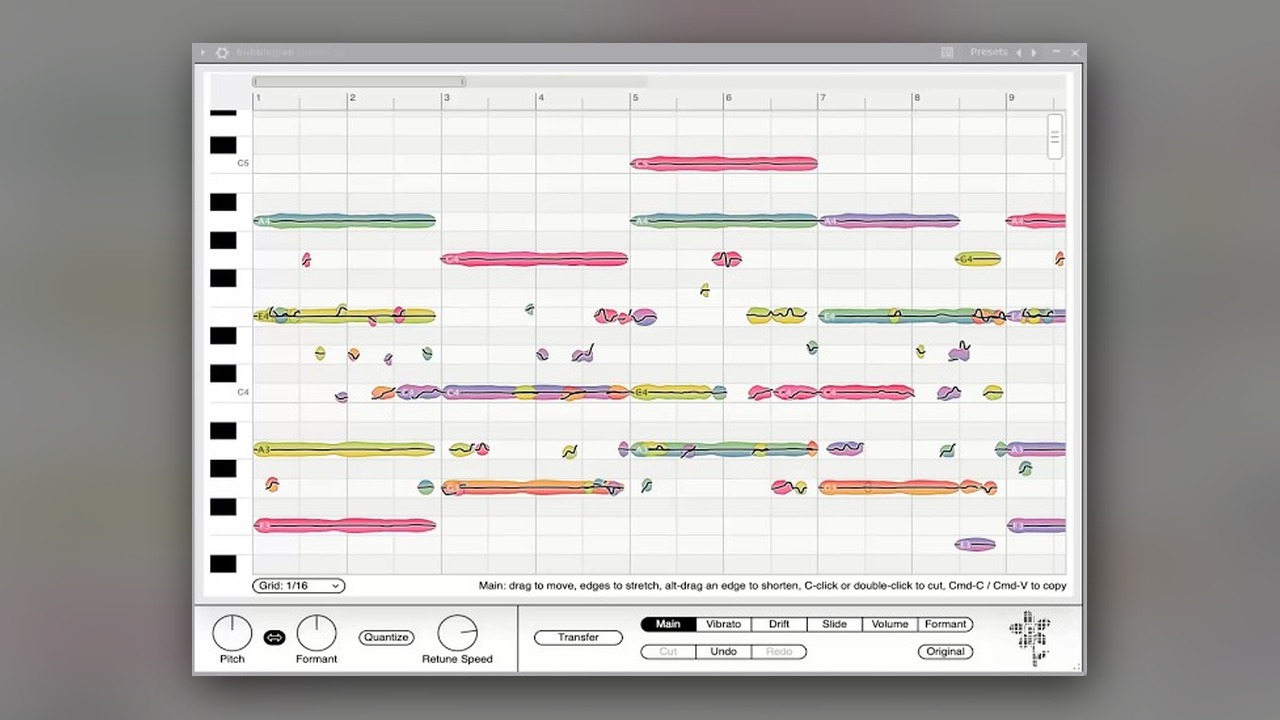Click the Cut button
The image size is (1280, 720).
click(668, 651)
